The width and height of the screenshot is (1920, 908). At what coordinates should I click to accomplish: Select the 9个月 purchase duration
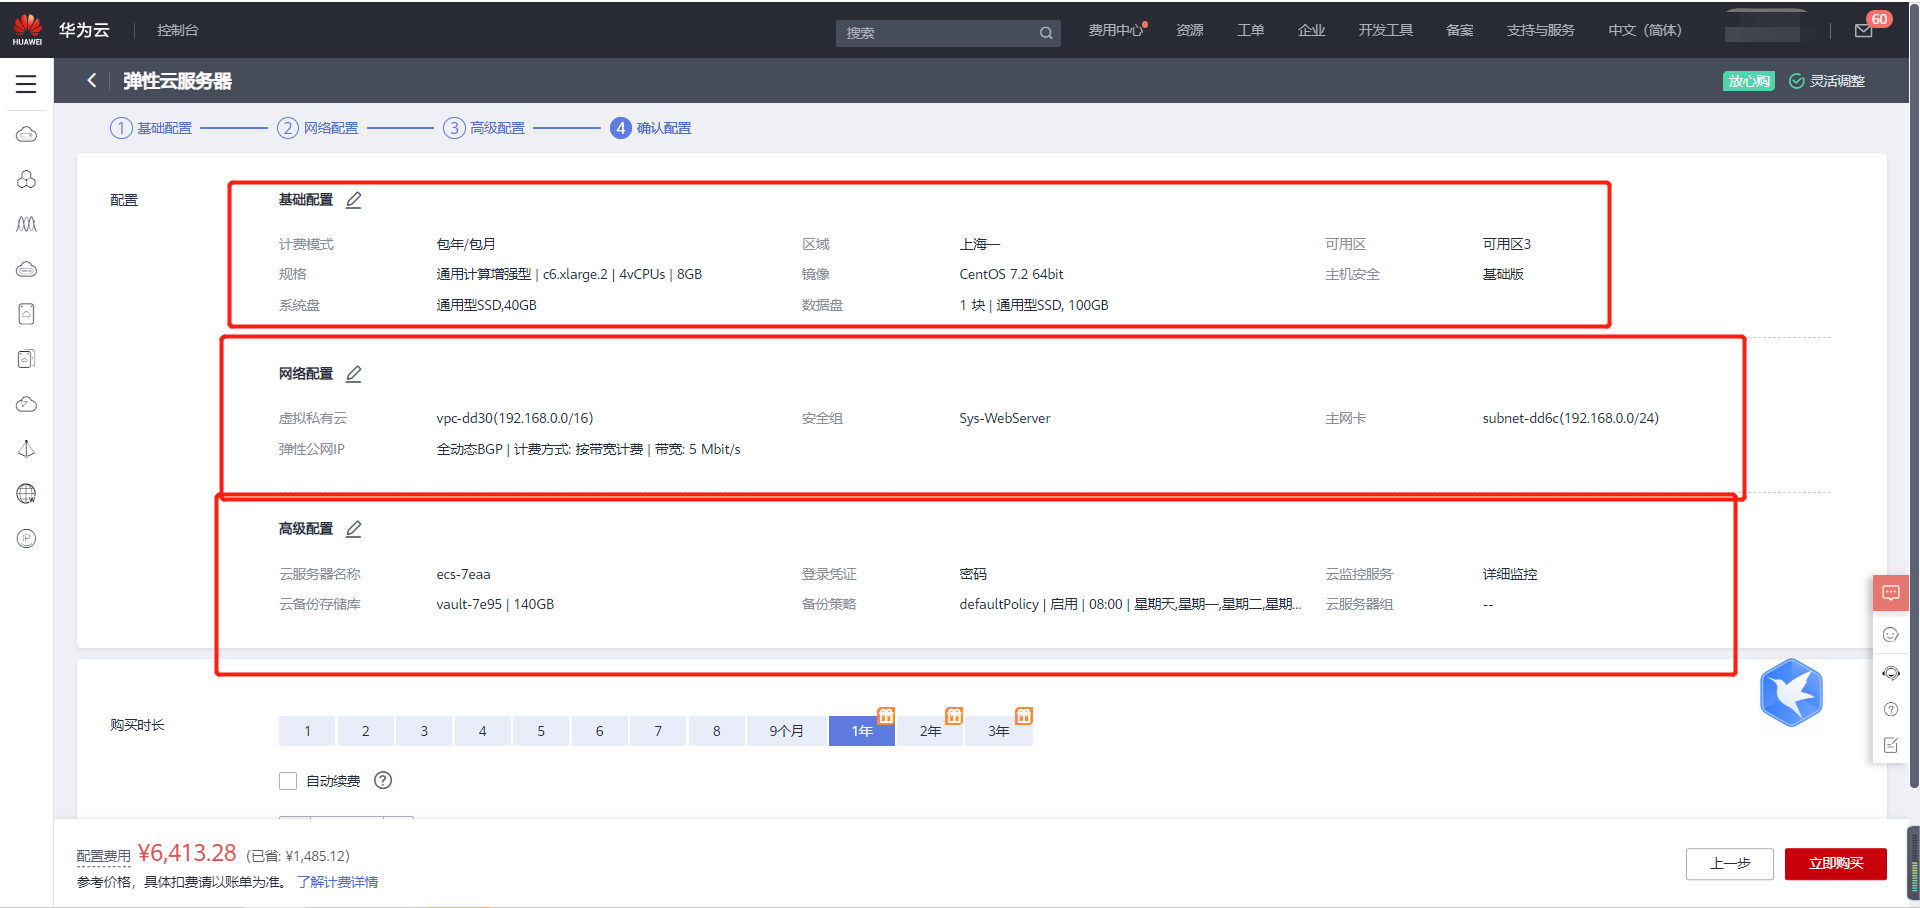coord(786,731)
